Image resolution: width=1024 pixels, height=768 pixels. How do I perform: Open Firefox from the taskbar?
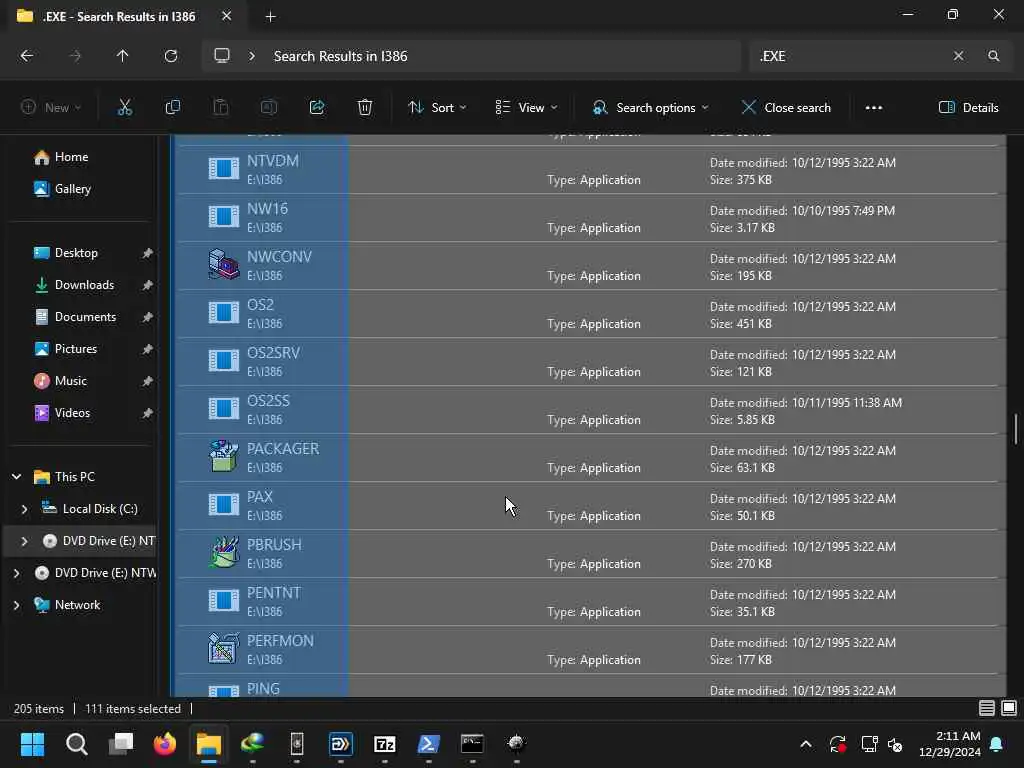(x=165, y=744)
